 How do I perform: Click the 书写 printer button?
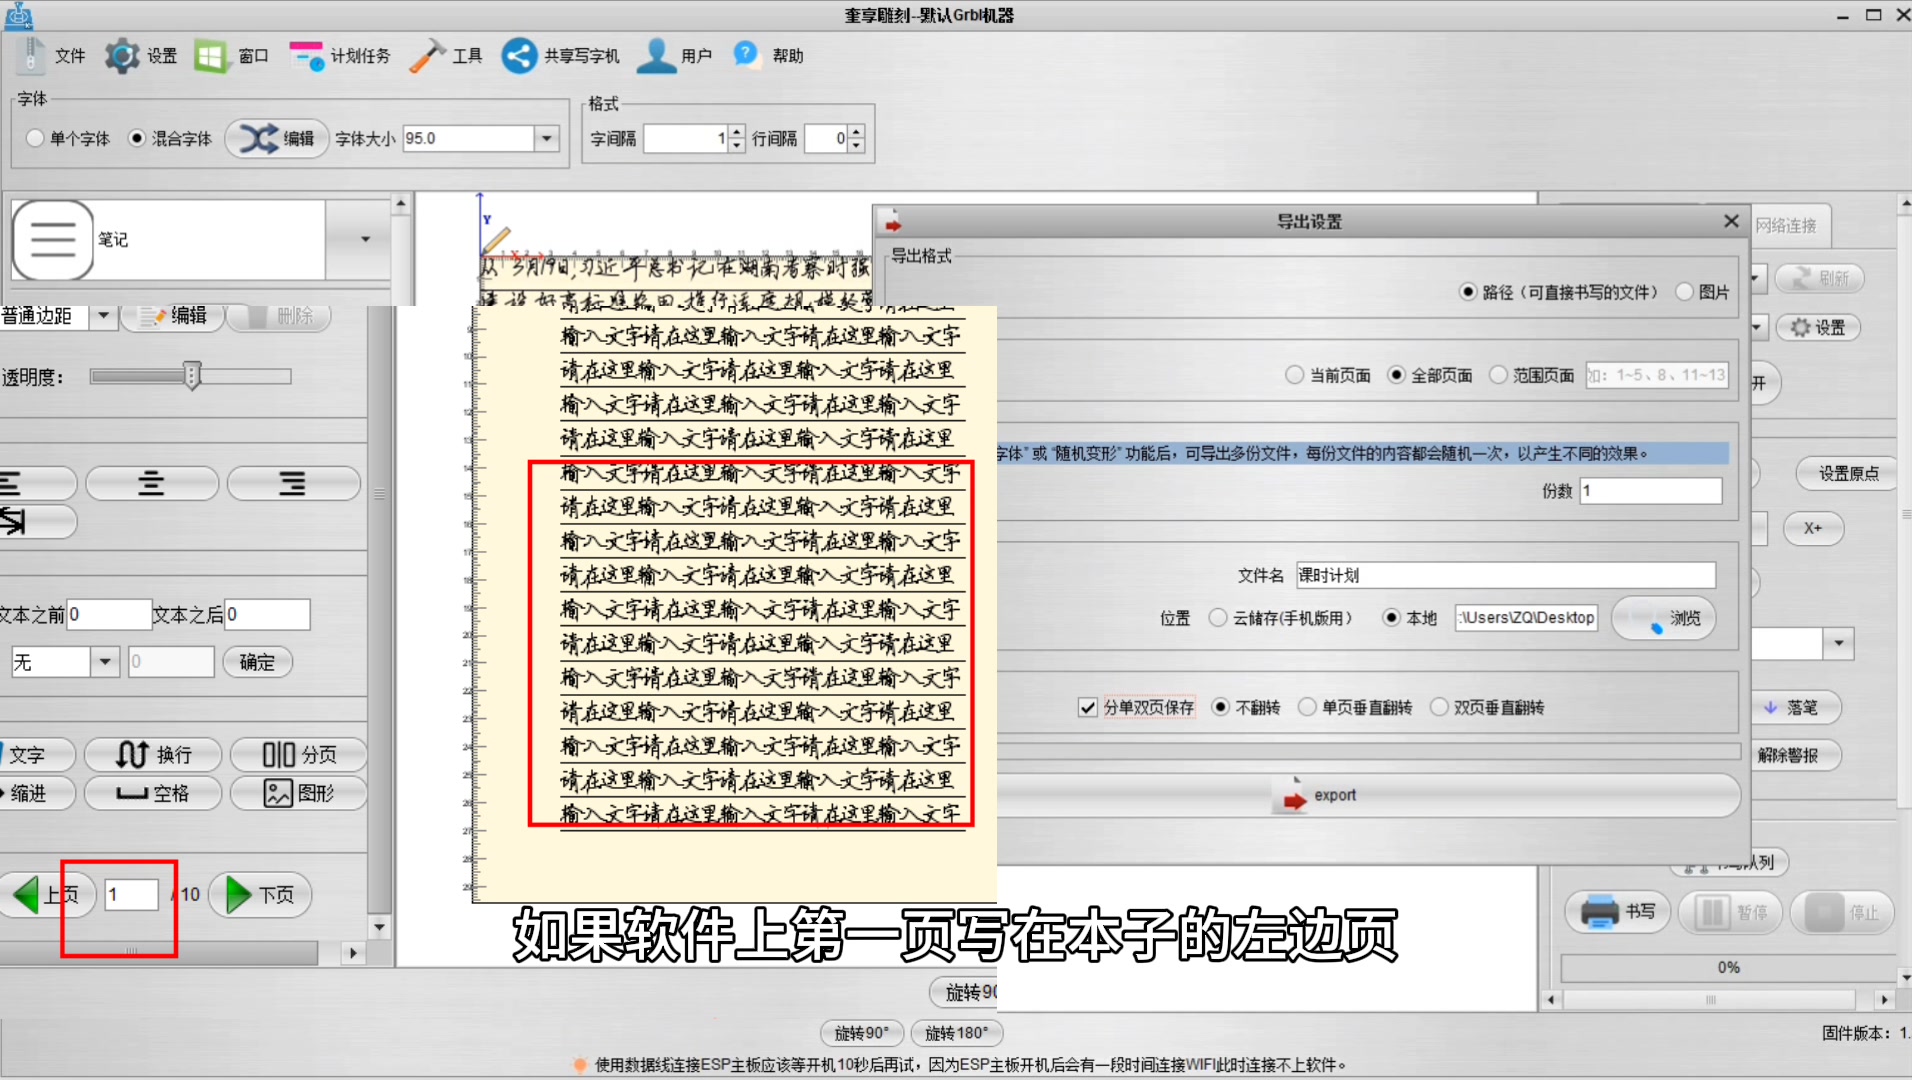(x=1617, y=912)
